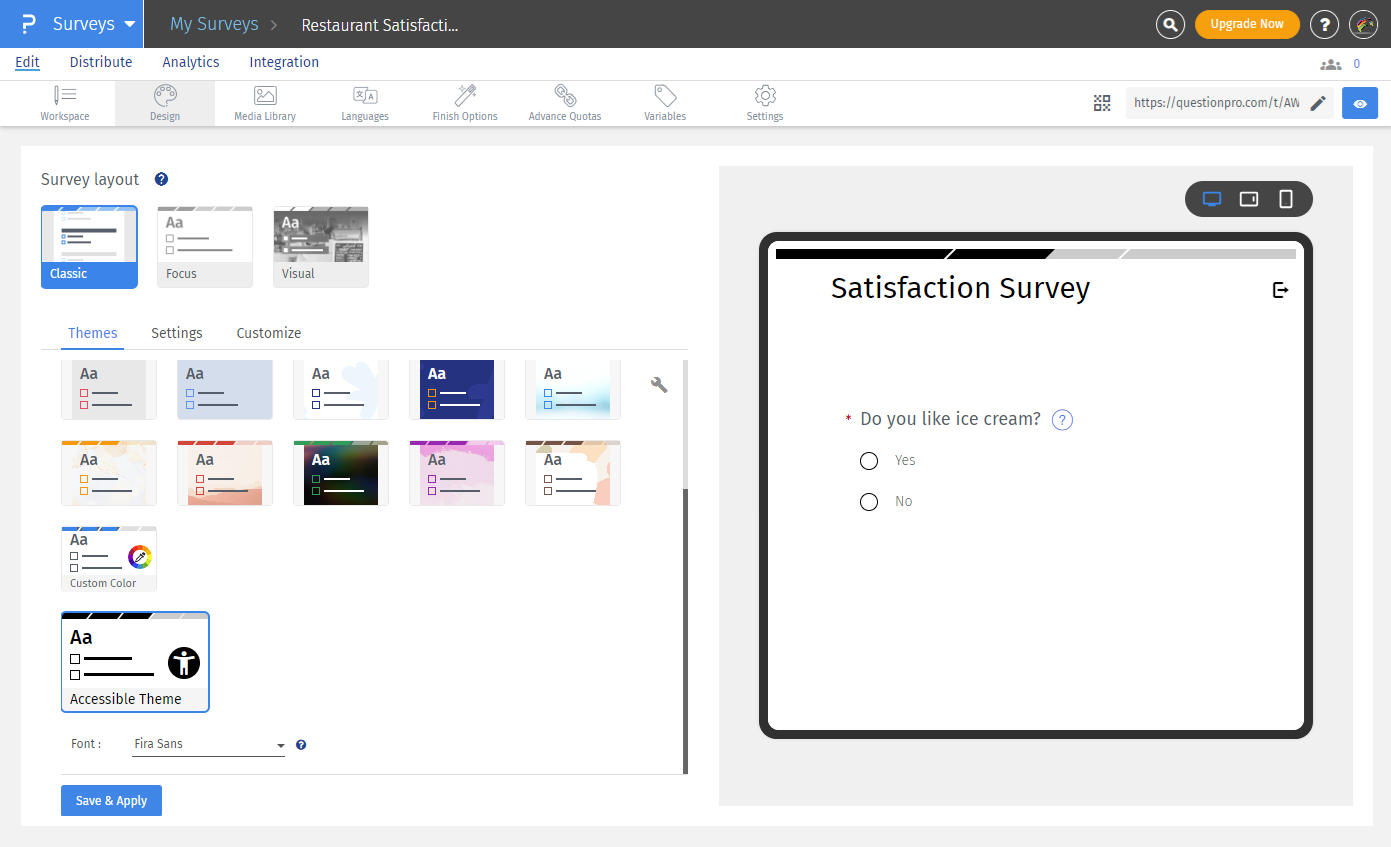Switch to the Distribute tab
This screenshot has height=847, width=1391.
click(100, 62)
